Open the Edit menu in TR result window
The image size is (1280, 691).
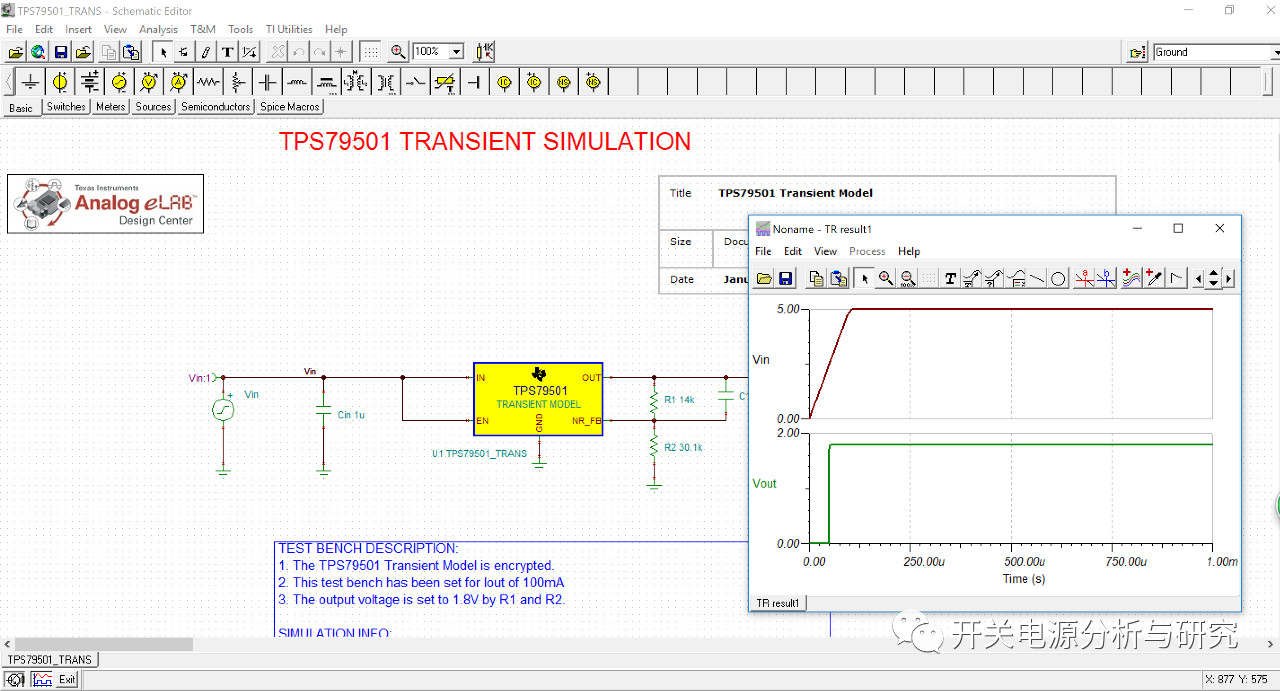[x=793, y=251]
